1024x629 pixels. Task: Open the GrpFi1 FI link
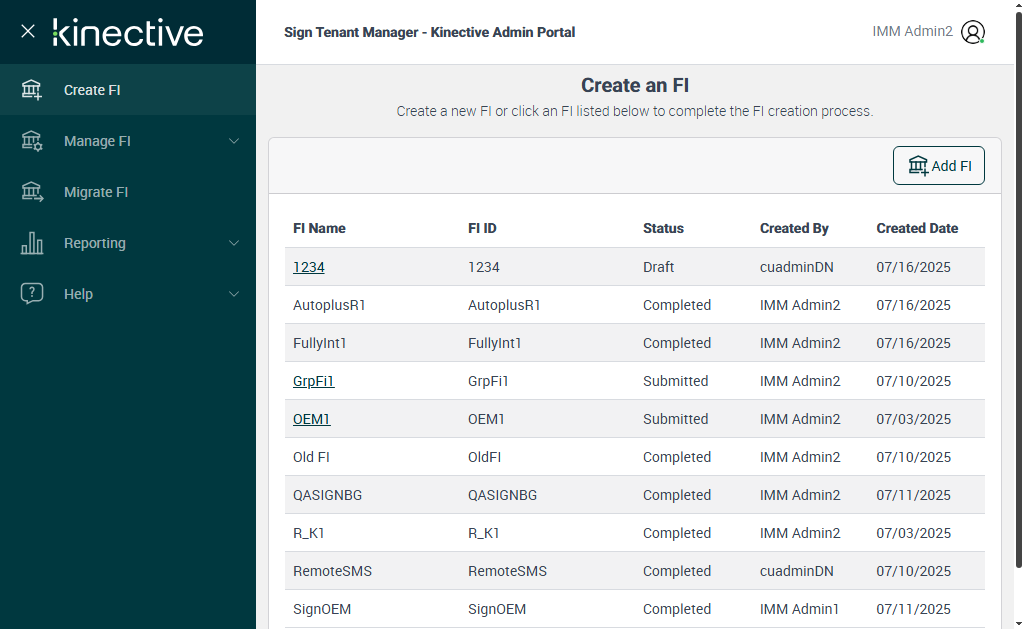(x=313, y=381)
